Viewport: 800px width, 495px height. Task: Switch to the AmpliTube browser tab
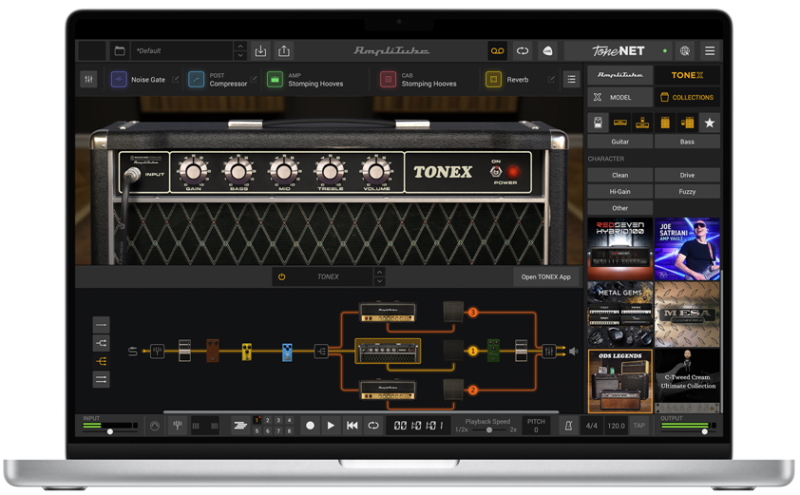(x=620, y=75)
